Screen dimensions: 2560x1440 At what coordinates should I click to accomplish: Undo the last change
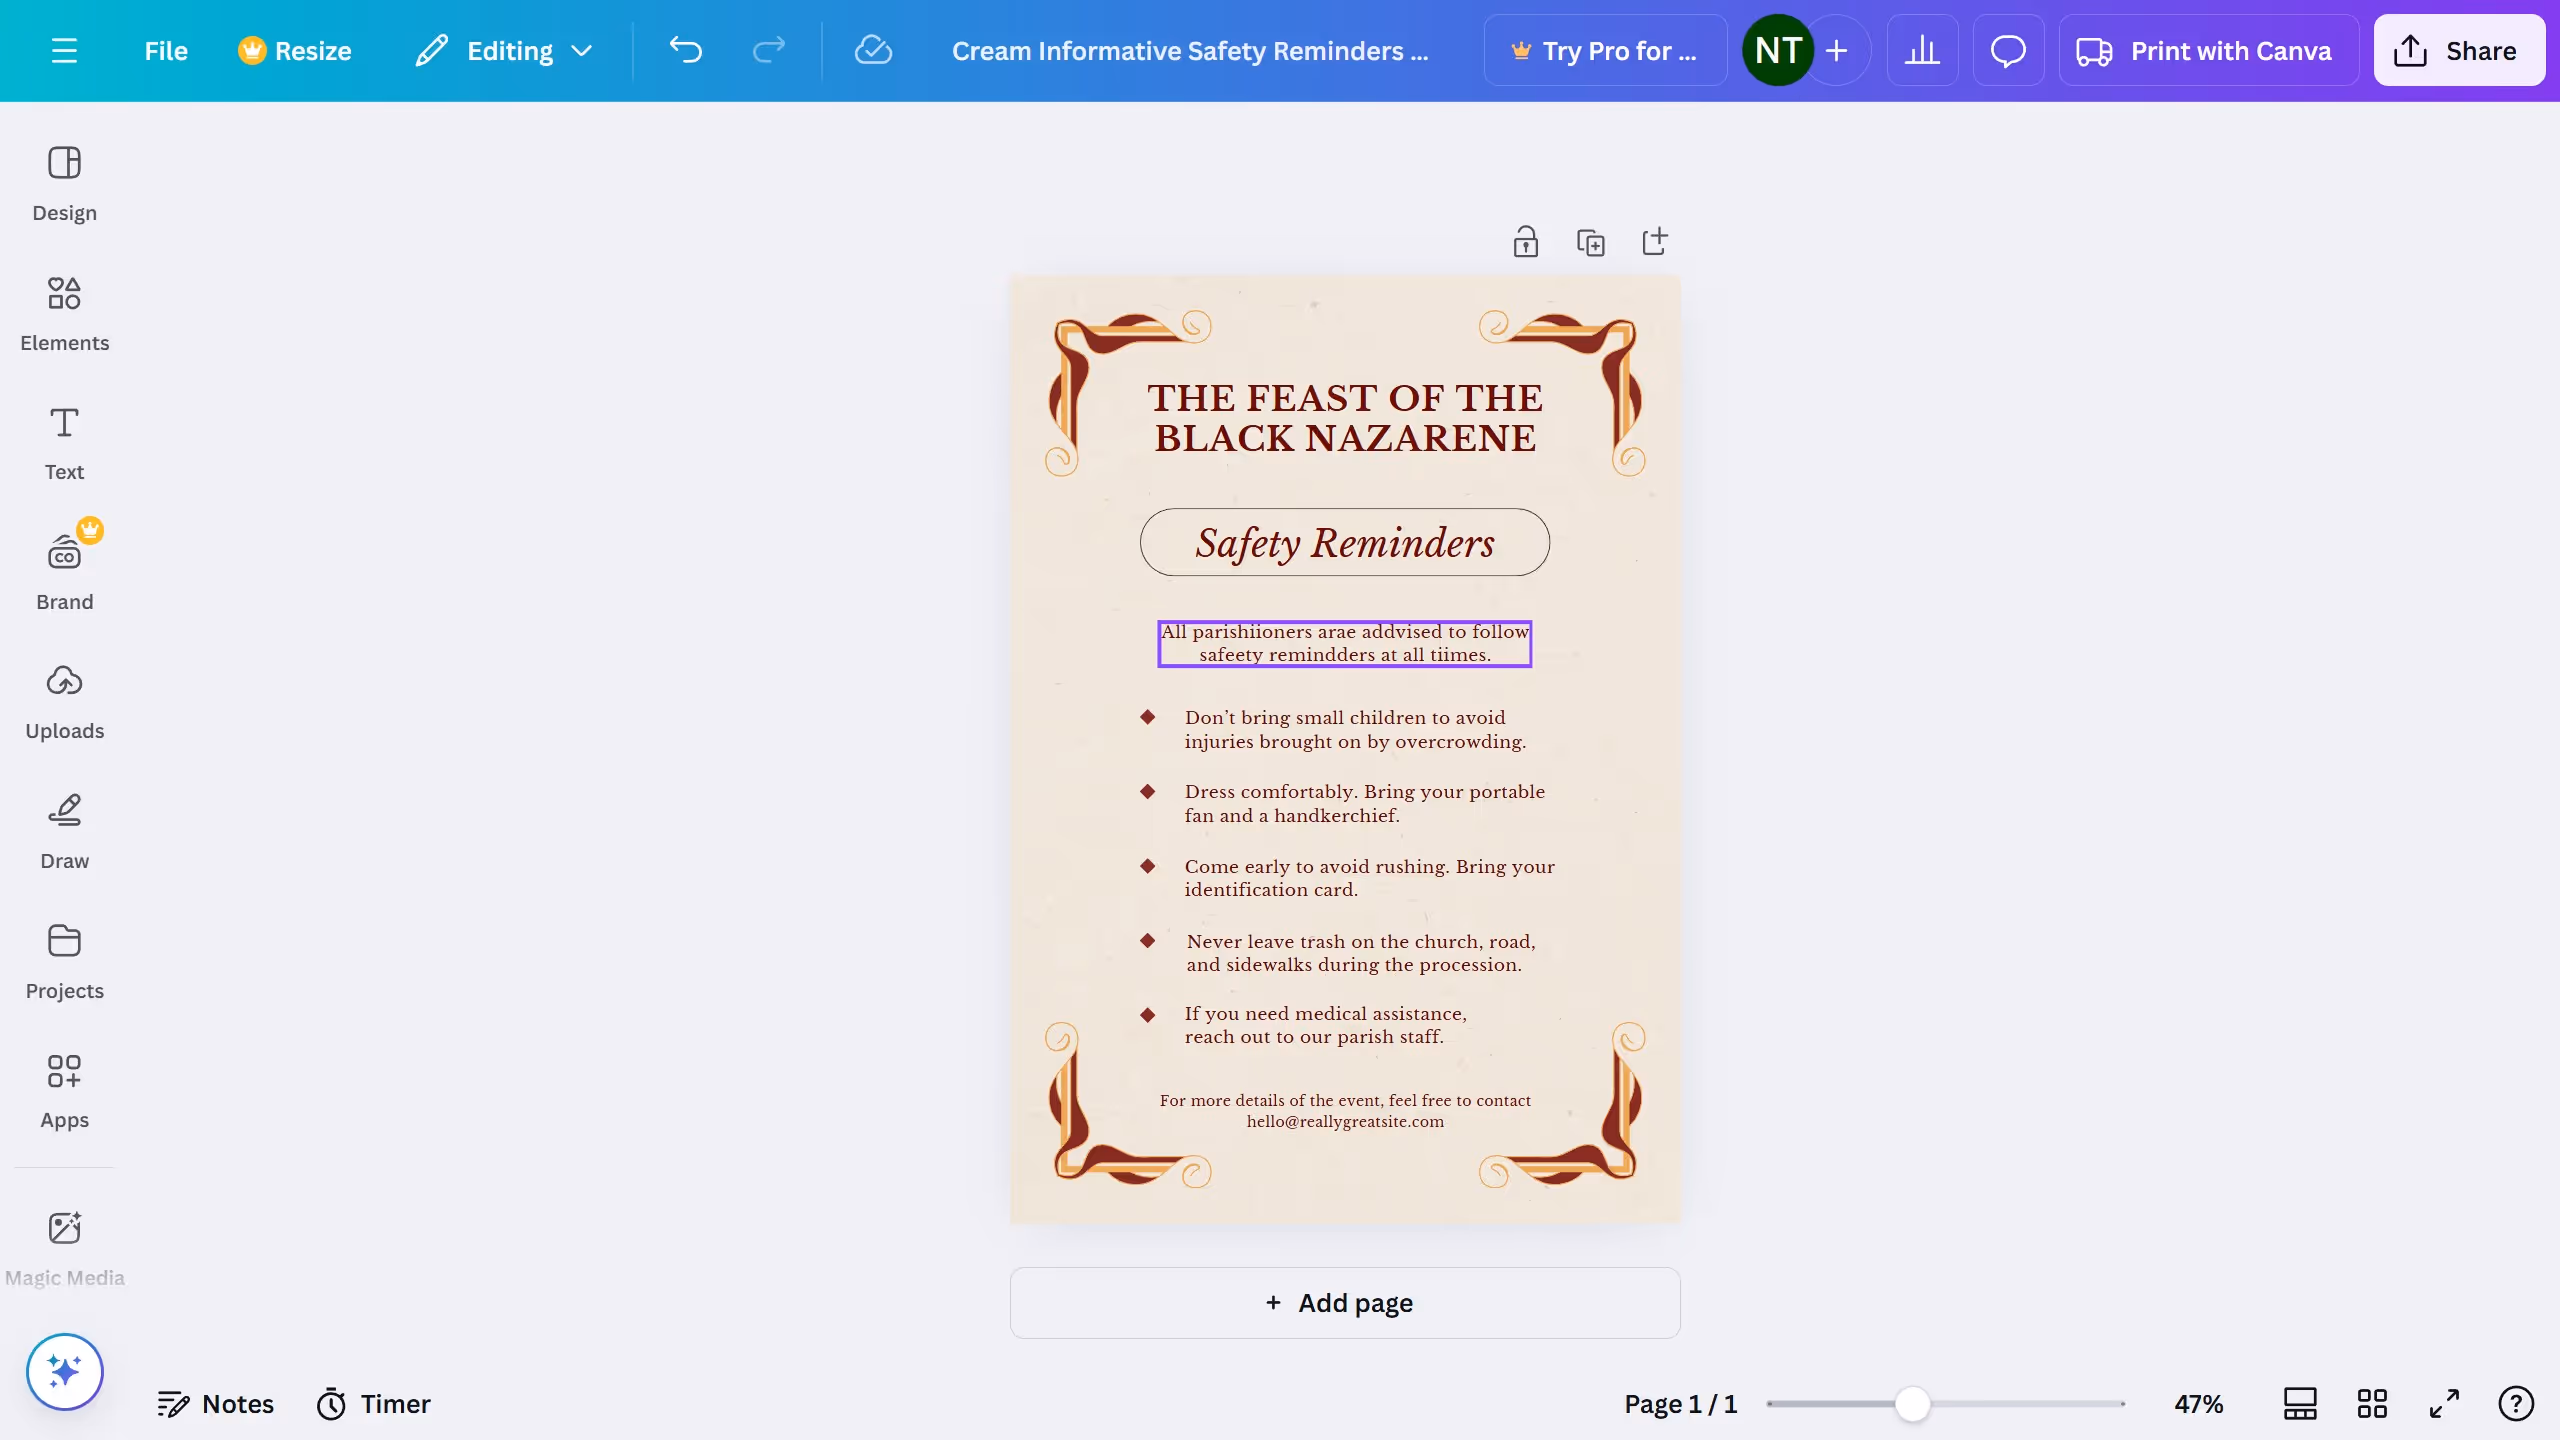click(686, 50)
